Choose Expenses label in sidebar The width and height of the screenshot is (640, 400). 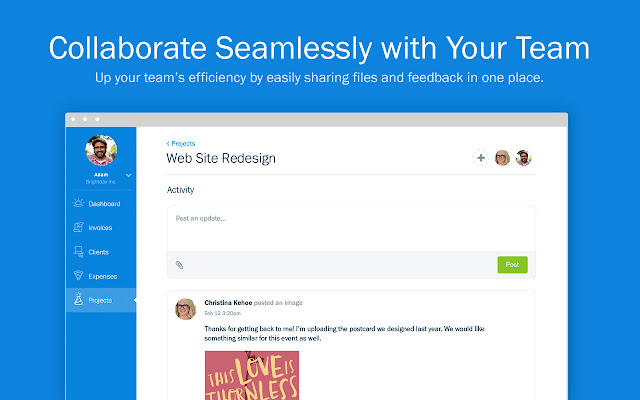pyautogui.click(x=102, y=276)
